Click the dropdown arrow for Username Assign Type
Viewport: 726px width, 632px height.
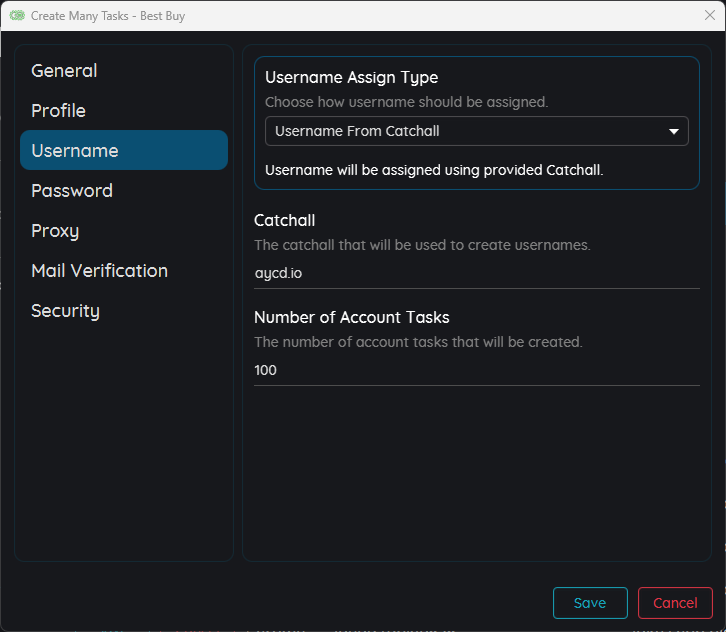(x=673, y=131)
